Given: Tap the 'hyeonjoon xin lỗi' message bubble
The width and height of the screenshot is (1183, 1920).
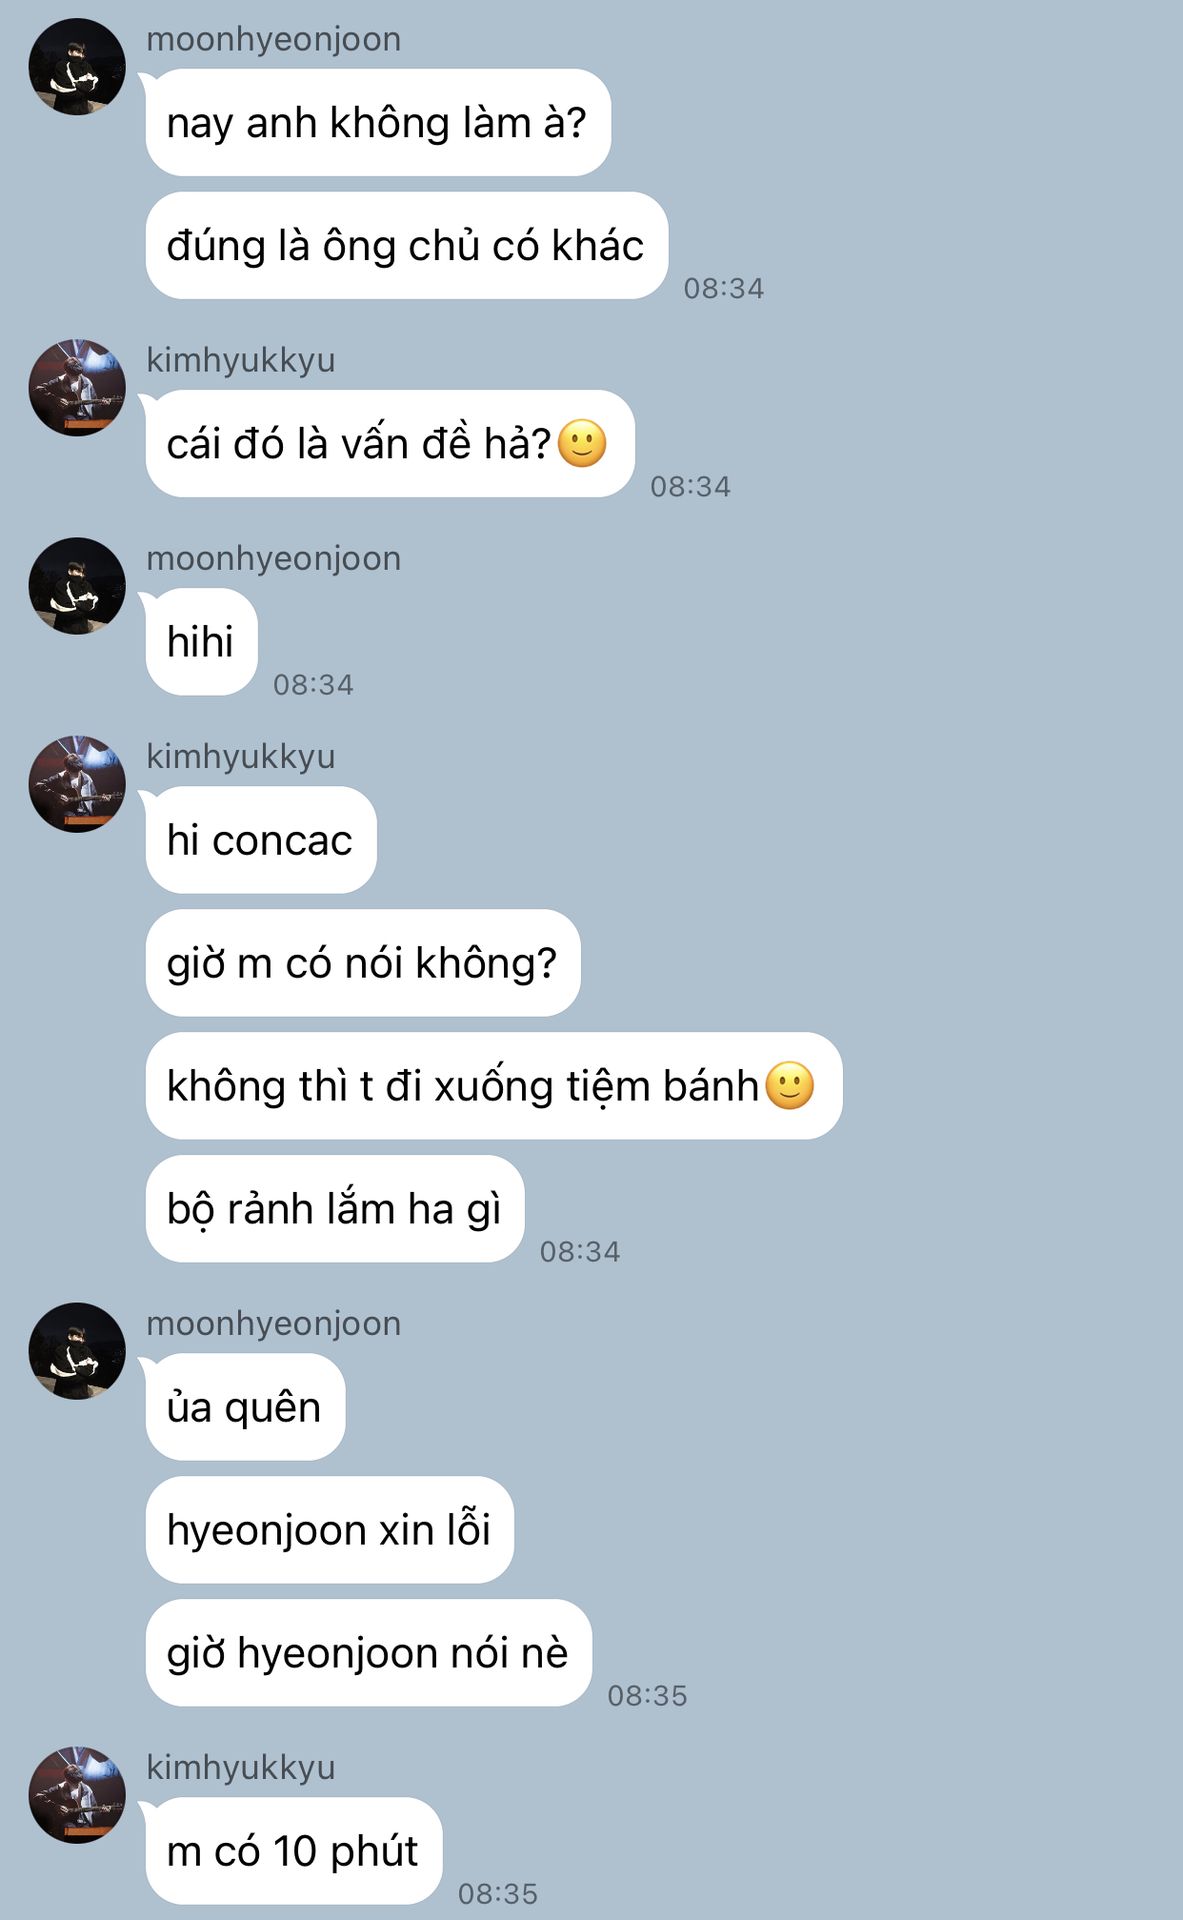Looking at the screenshot, I should (330, 1530).
